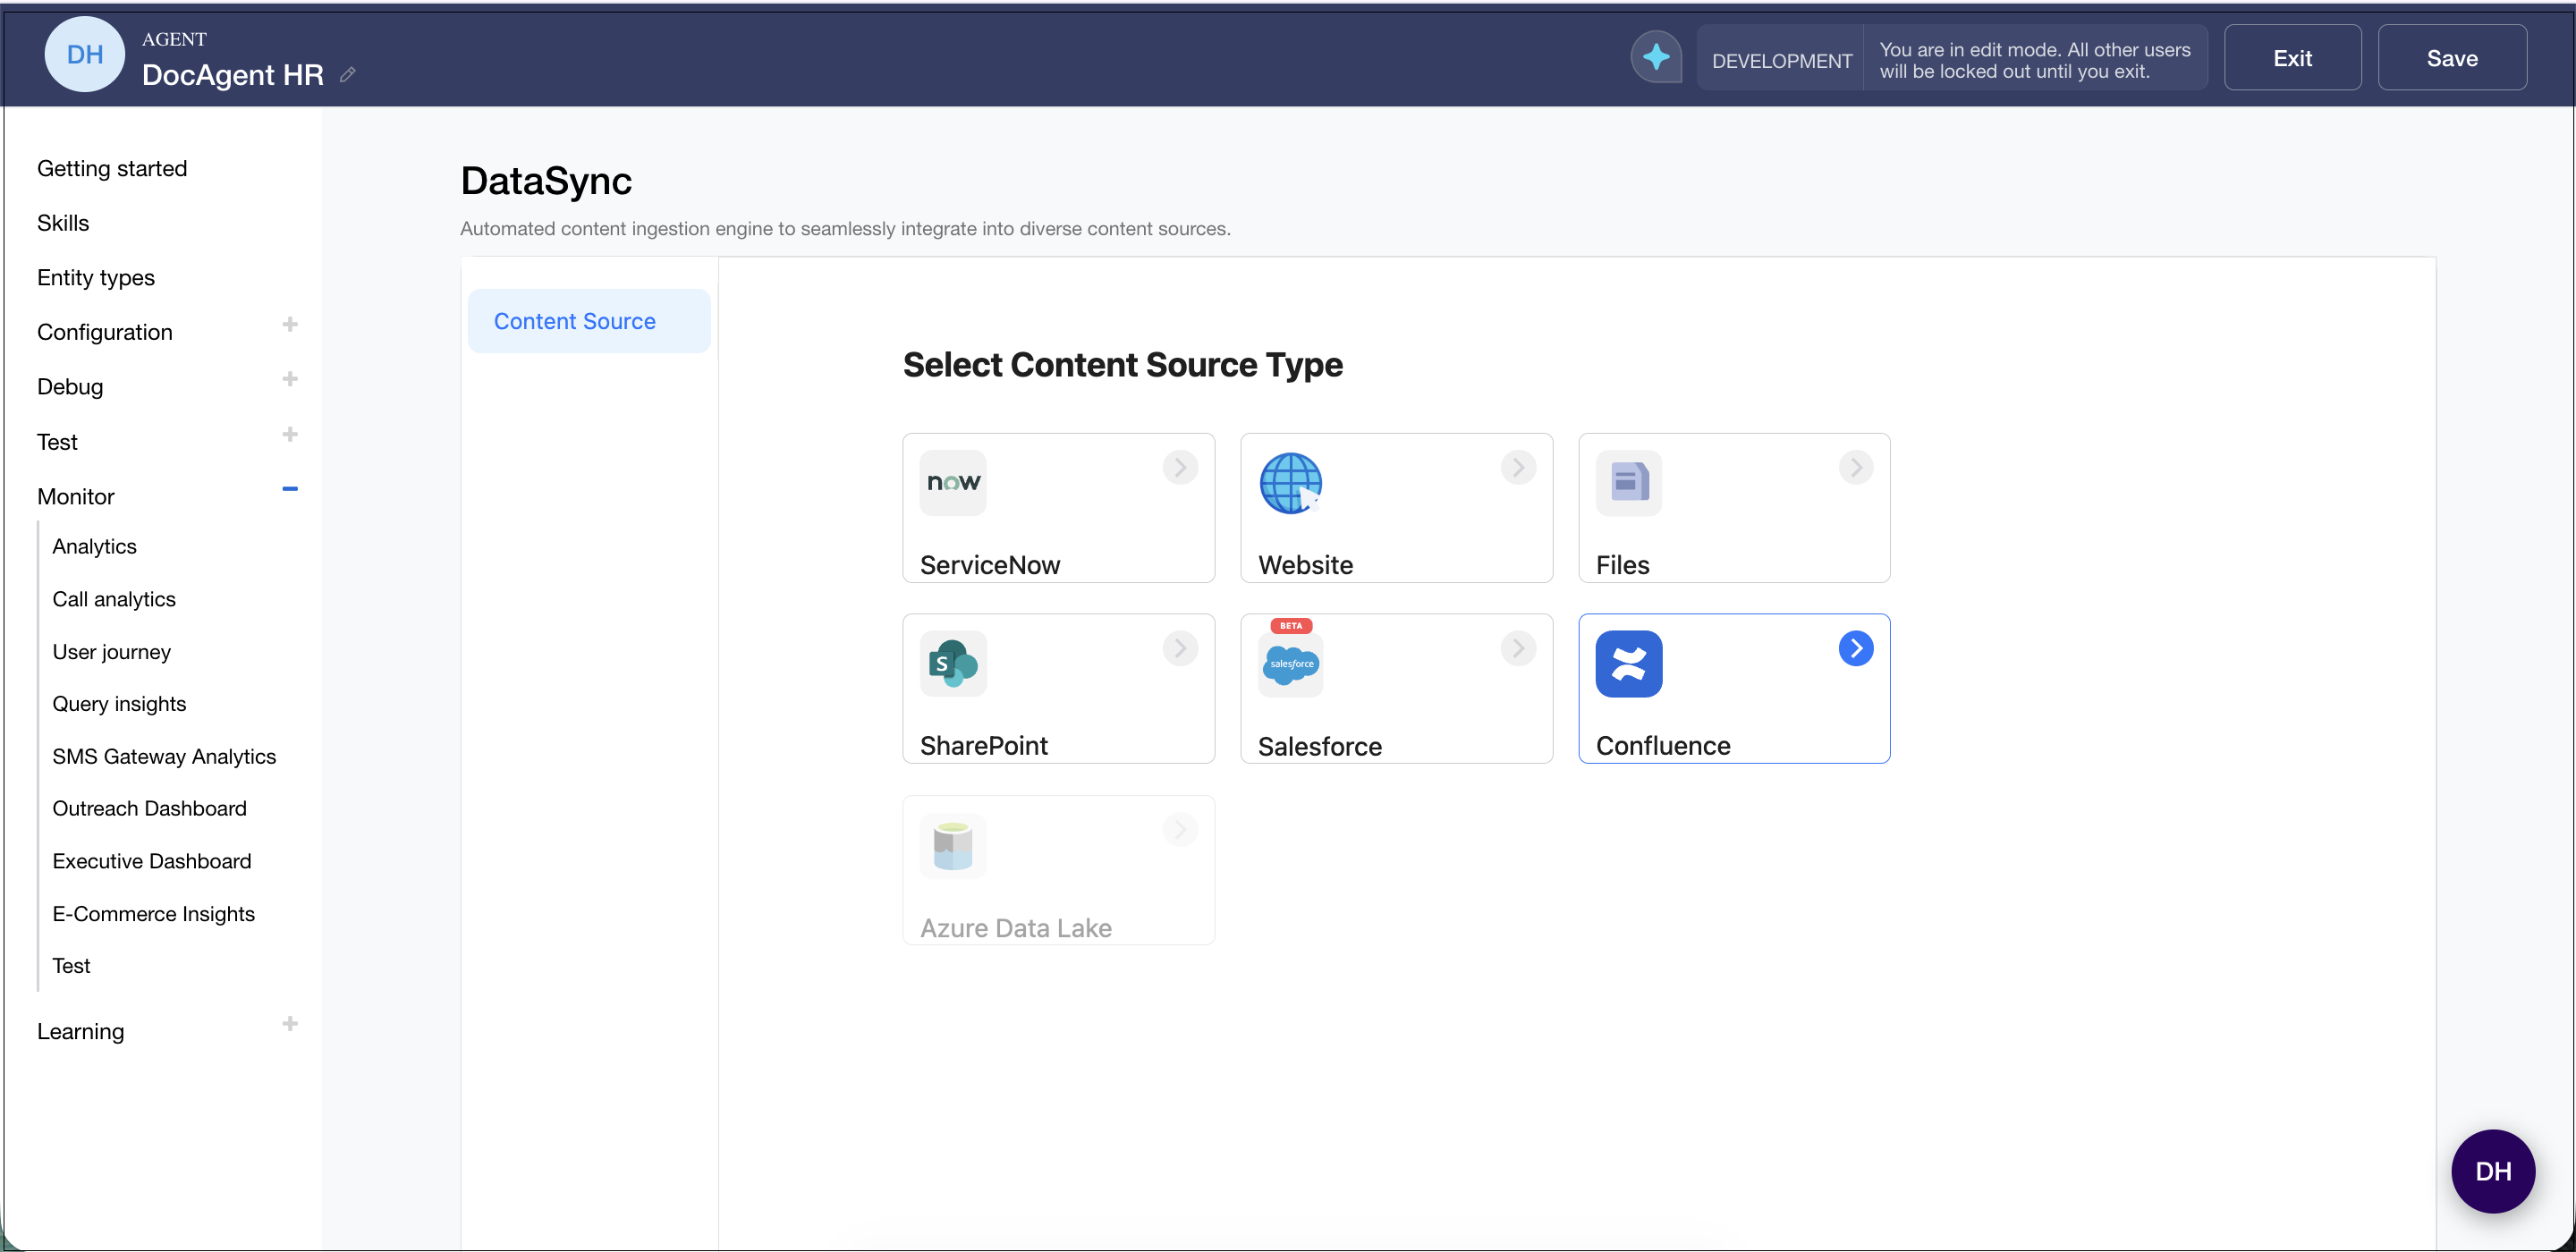
Task: Open Query insights under Monitor
Action: pos(119,704)
